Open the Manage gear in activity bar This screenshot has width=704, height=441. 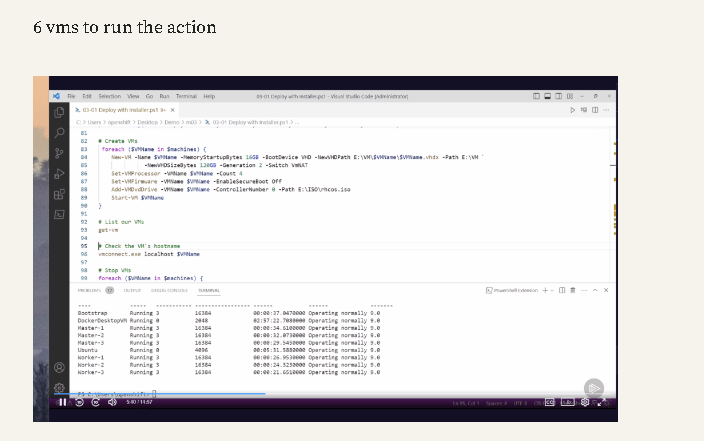pos(59,387)
